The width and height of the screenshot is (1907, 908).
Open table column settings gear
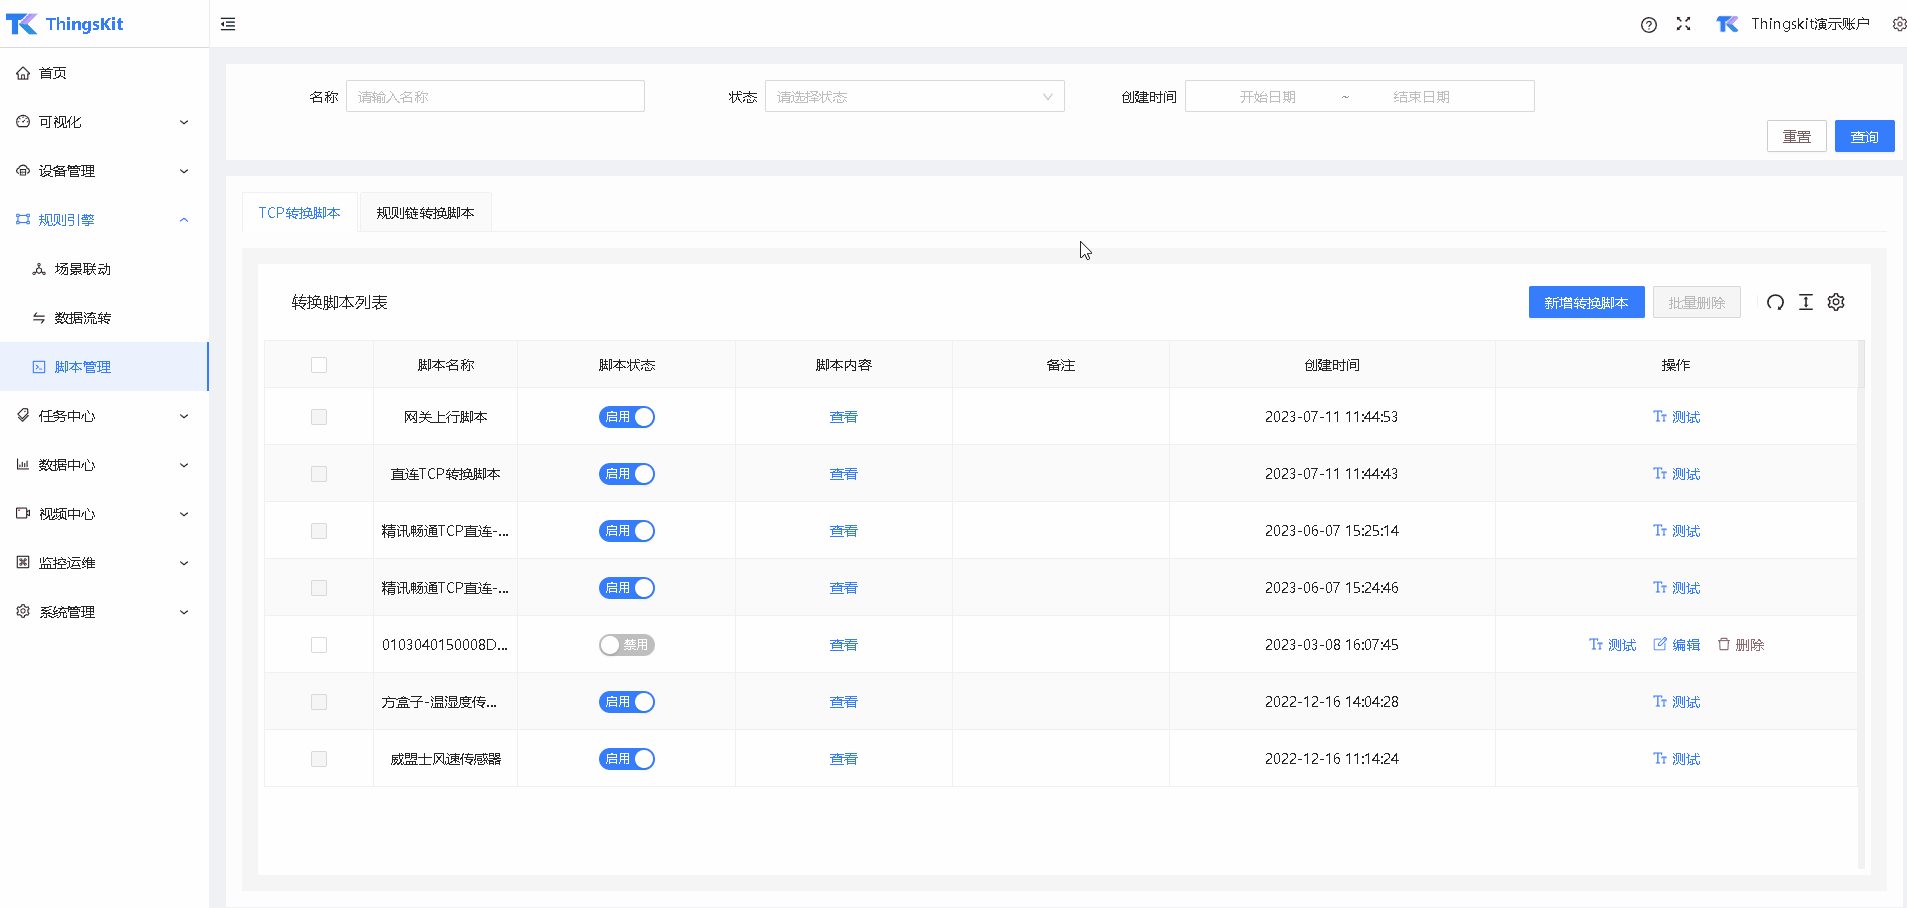tap(1836, 302)
